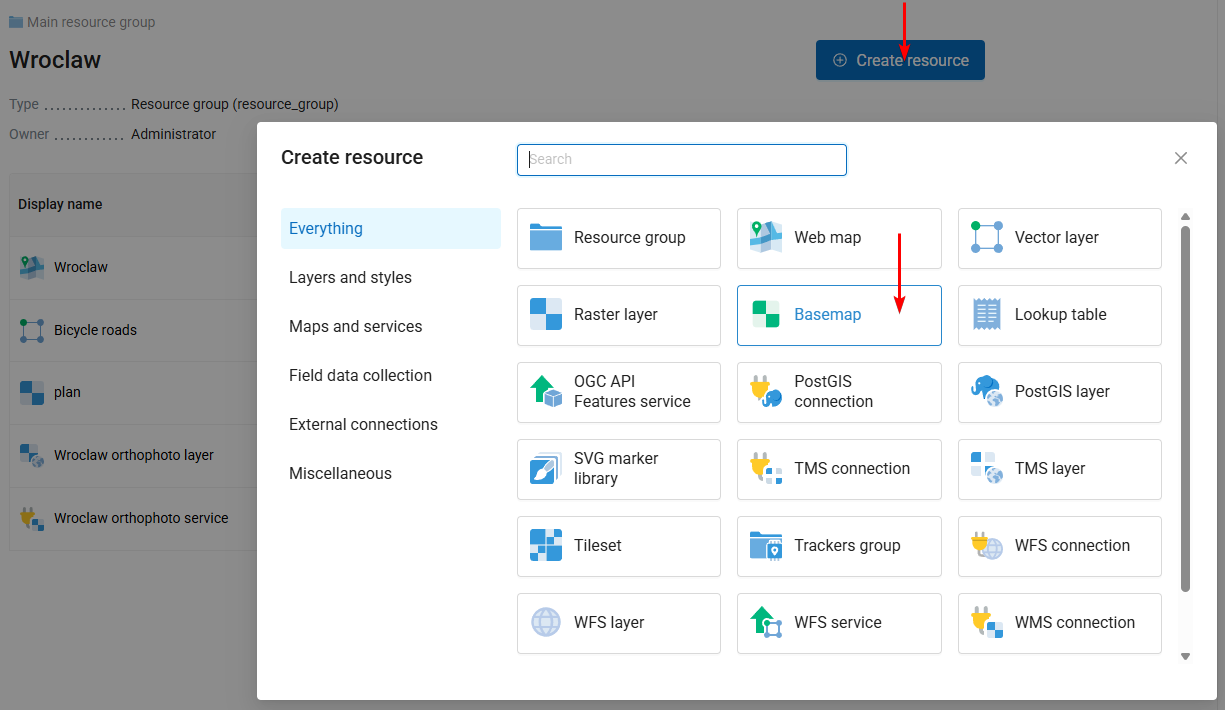Pick the SVG marker library icon
This screenshot has width=1225, height=710.
(546, 469)
